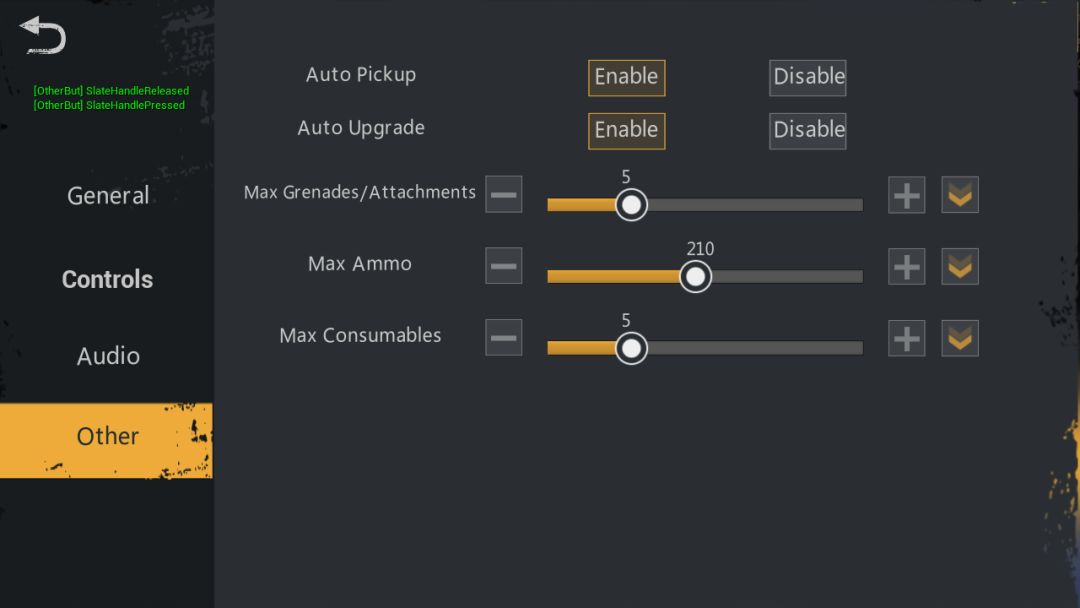Expand the Max Consumables chevron
Screen dimensions: 1080x608
960,338
